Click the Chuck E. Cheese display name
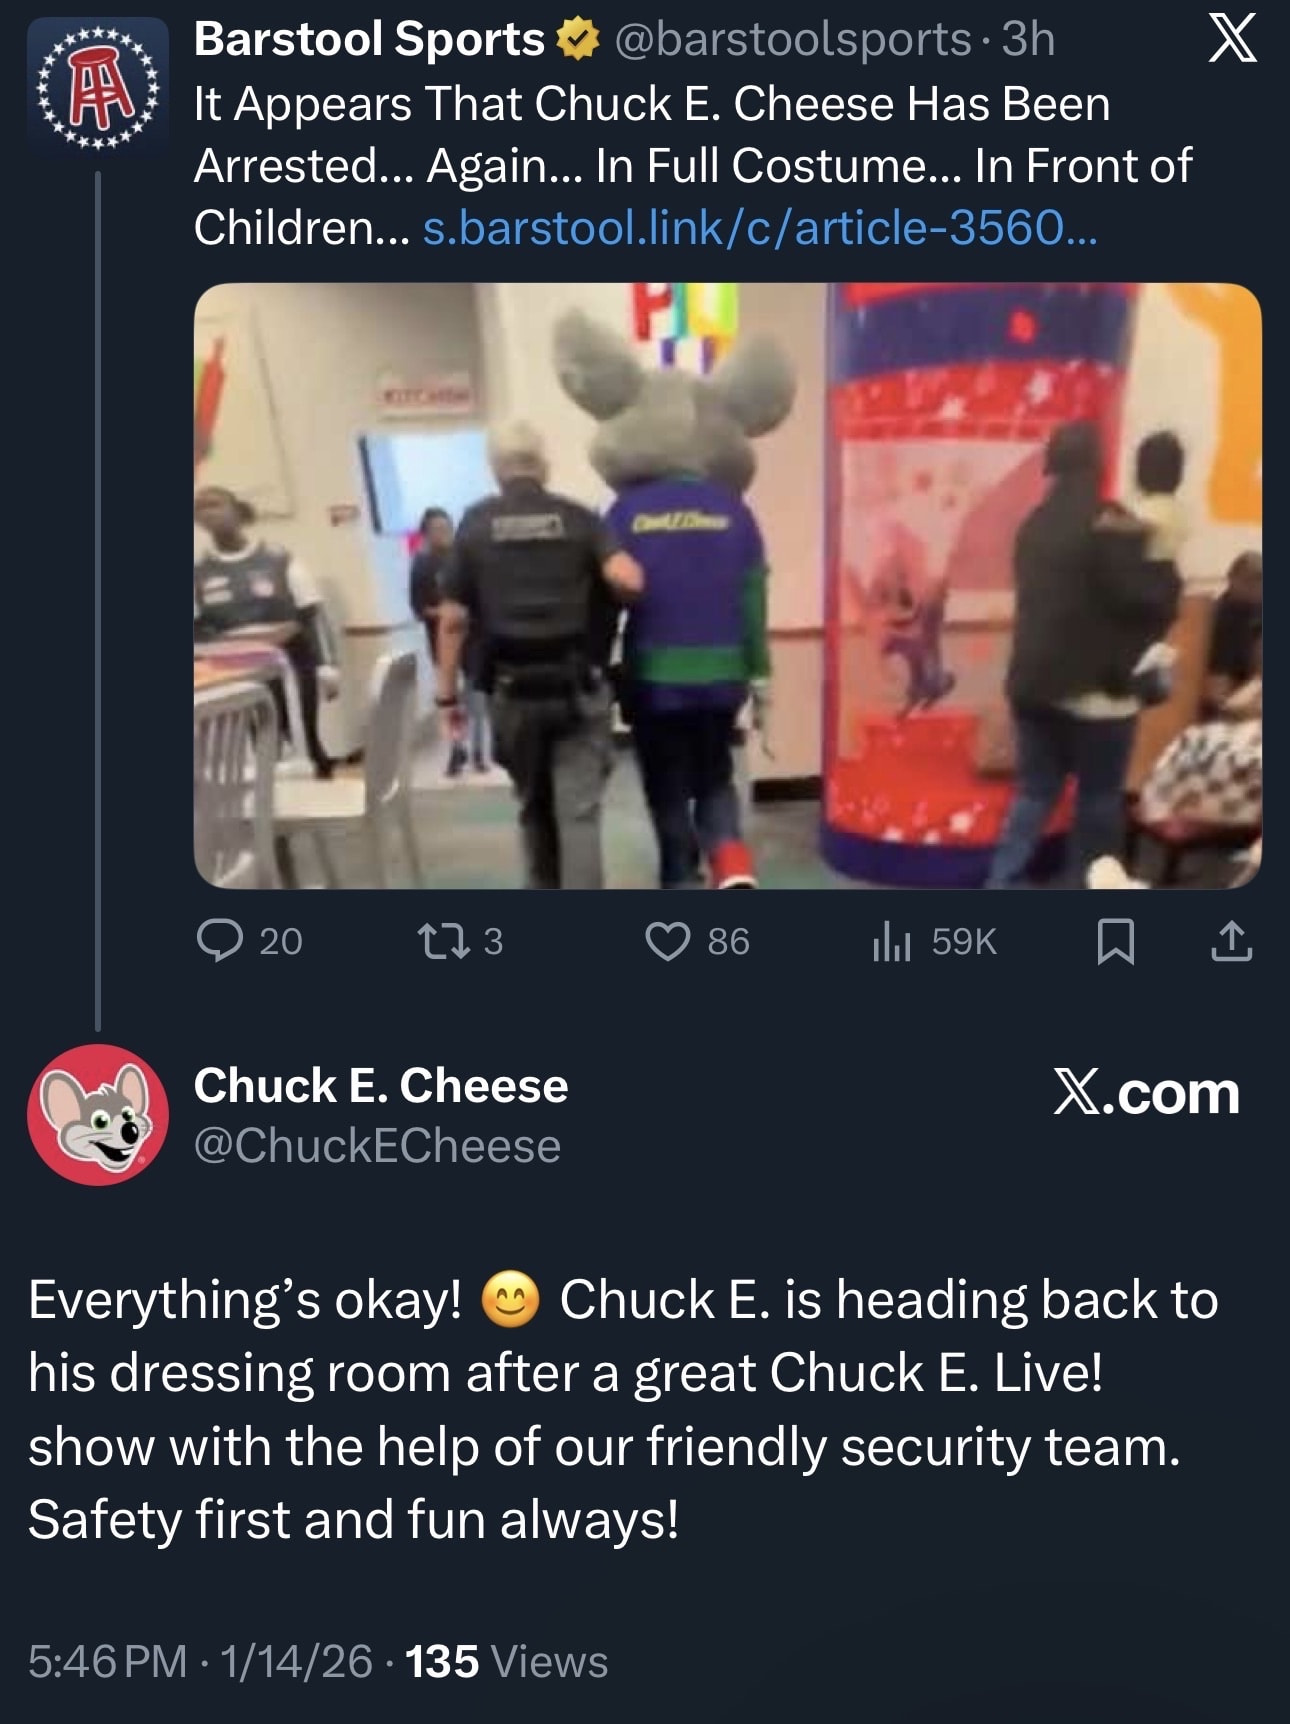This screenshot has height=1724, width=1290. [380, 1086]
